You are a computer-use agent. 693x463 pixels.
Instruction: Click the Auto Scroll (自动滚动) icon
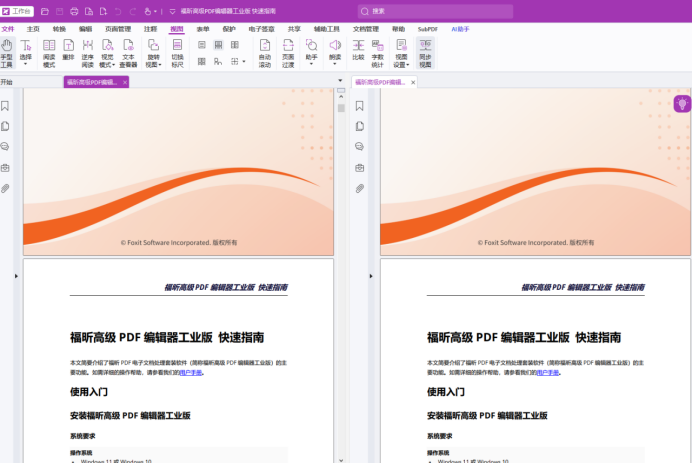click(x=265, y=53)
